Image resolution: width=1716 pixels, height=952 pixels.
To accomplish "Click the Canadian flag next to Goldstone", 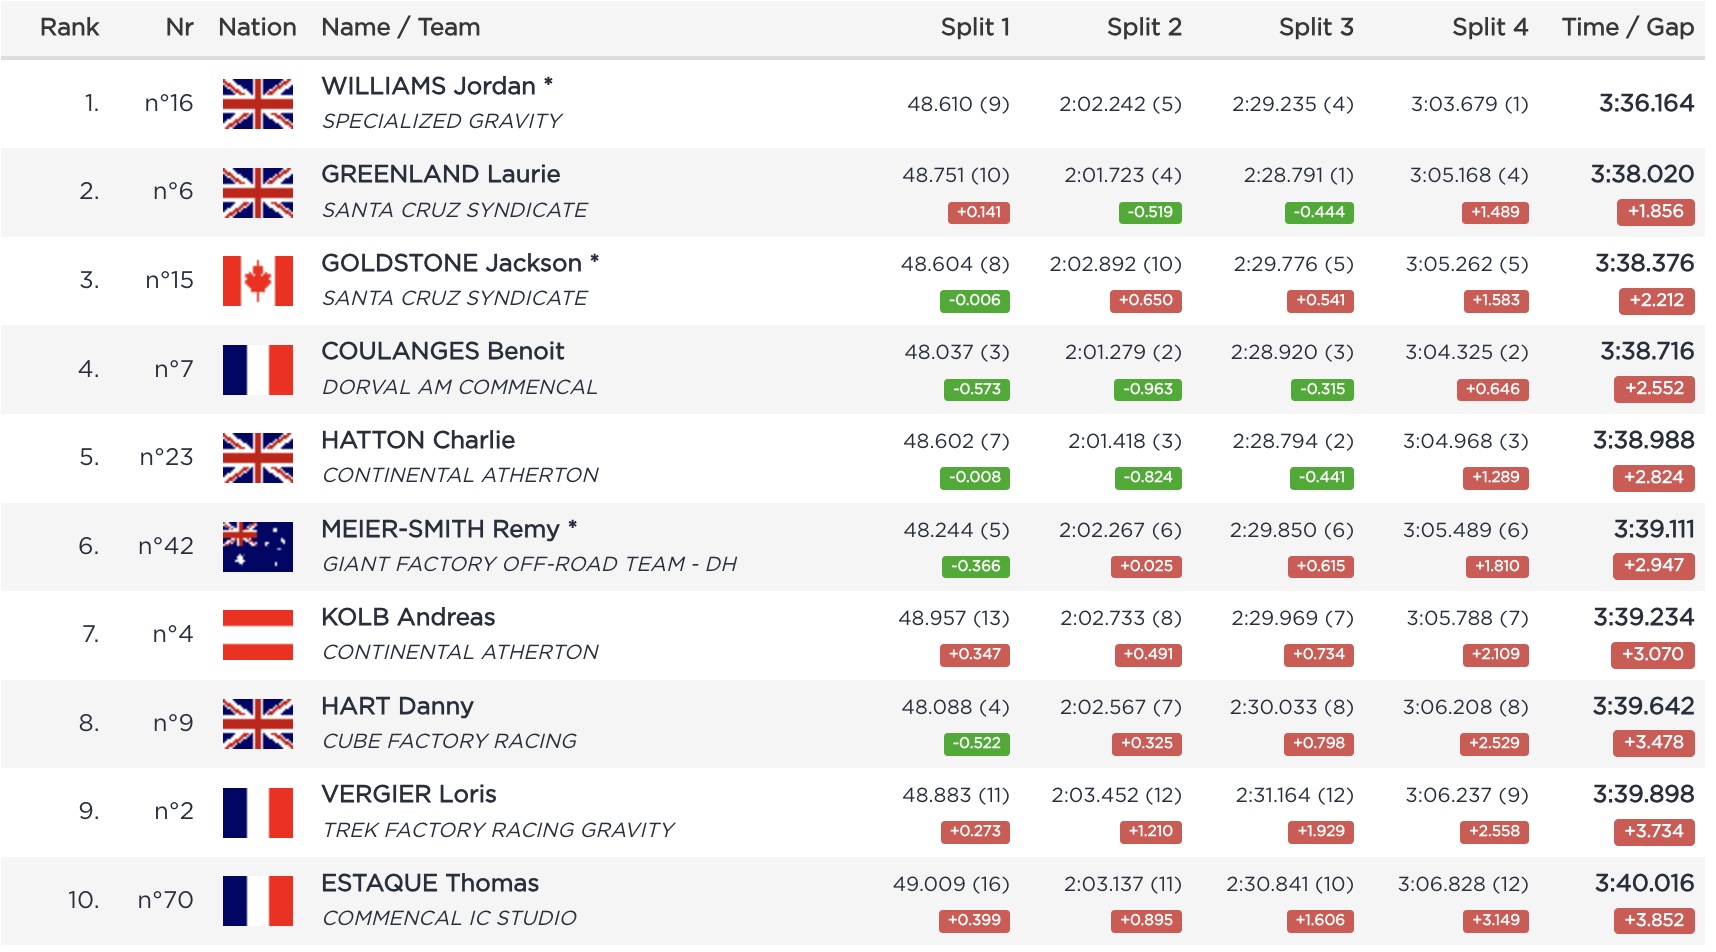I will tap(257, 281).
